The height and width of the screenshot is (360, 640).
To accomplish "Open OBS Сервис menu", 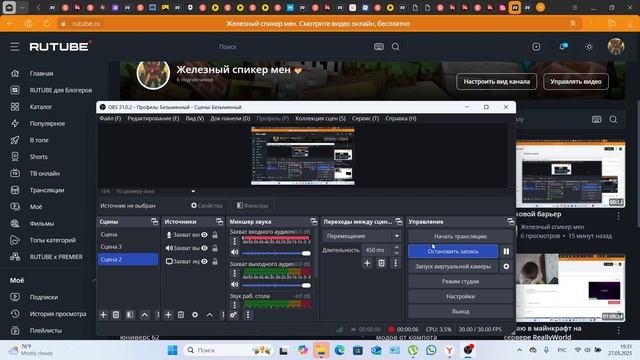I will 365,118.
